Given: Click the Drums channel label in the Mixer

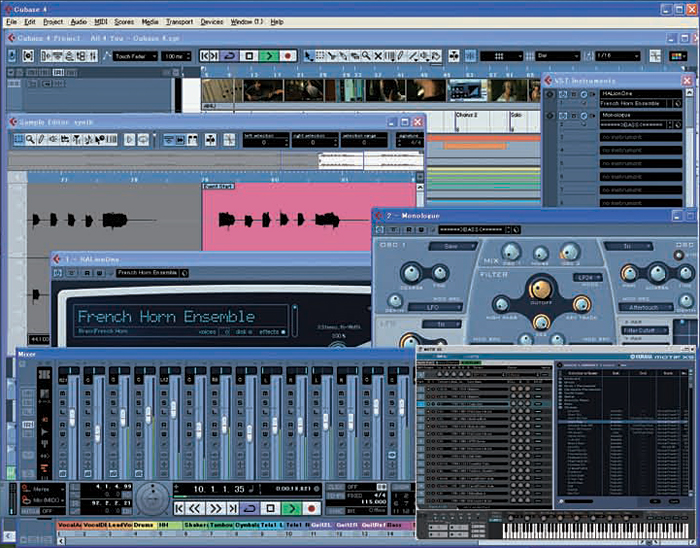Looking at the screenshot, I should point(143,525).
